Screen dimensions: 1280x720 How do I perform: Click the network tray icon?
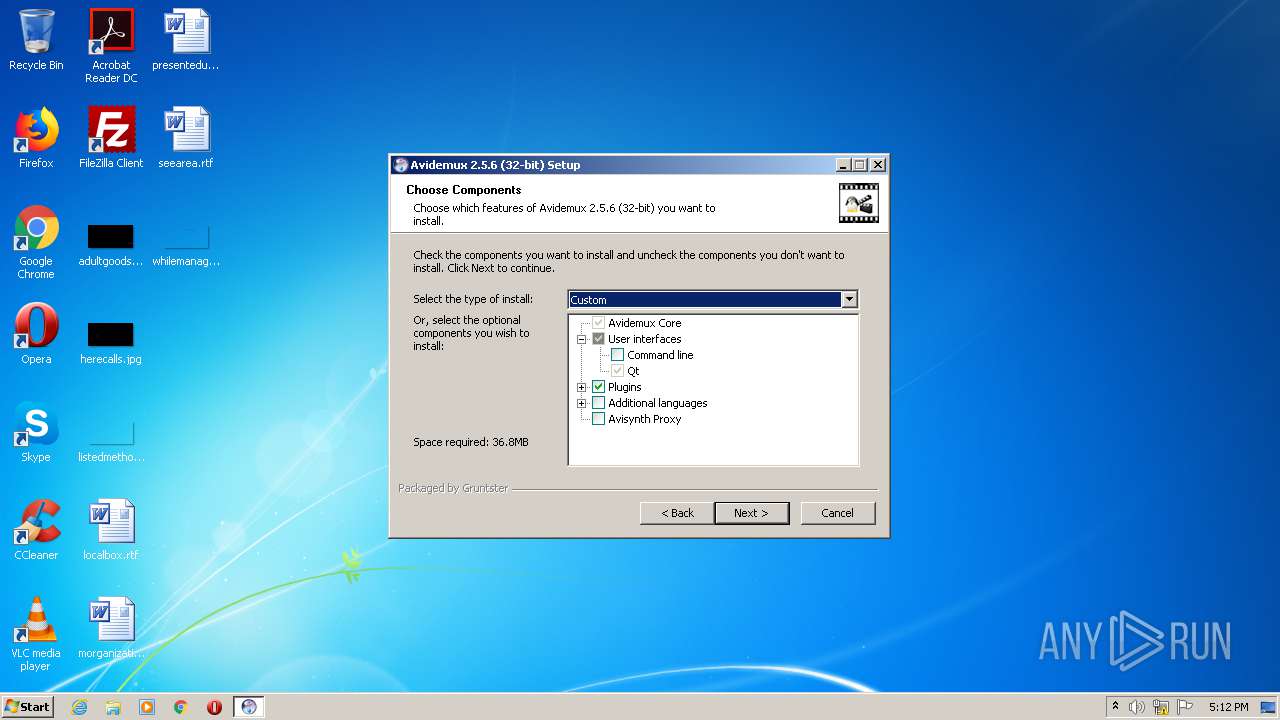click(1161, 707)
